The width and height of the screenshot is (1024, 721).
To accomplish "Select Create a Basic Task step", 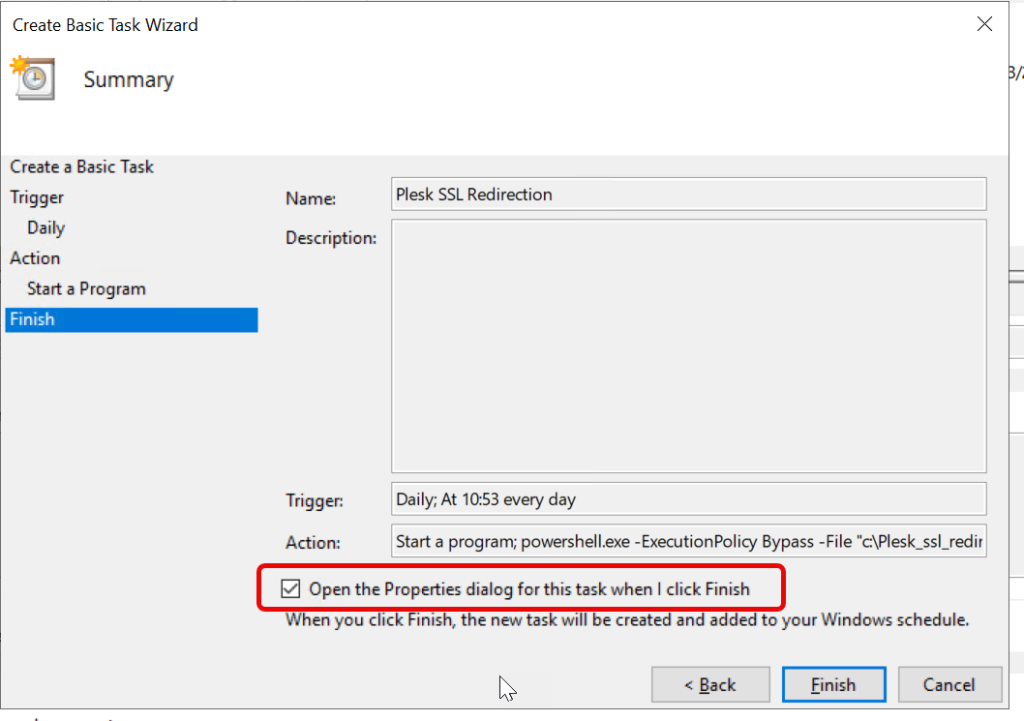I will (82, 167).
